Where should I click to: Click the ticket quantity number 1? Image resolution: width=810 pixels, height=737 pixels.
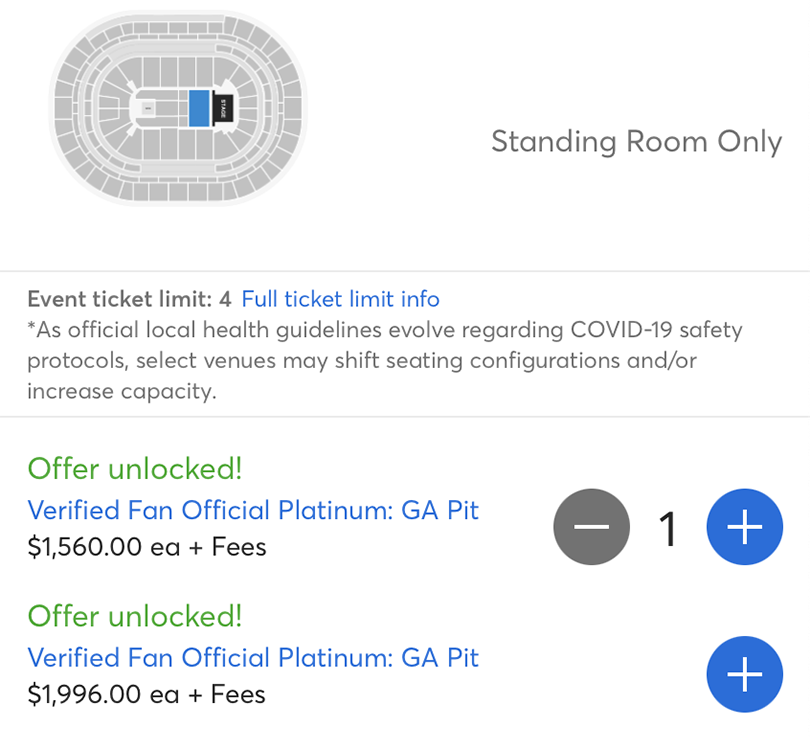[x=667, y=528]
